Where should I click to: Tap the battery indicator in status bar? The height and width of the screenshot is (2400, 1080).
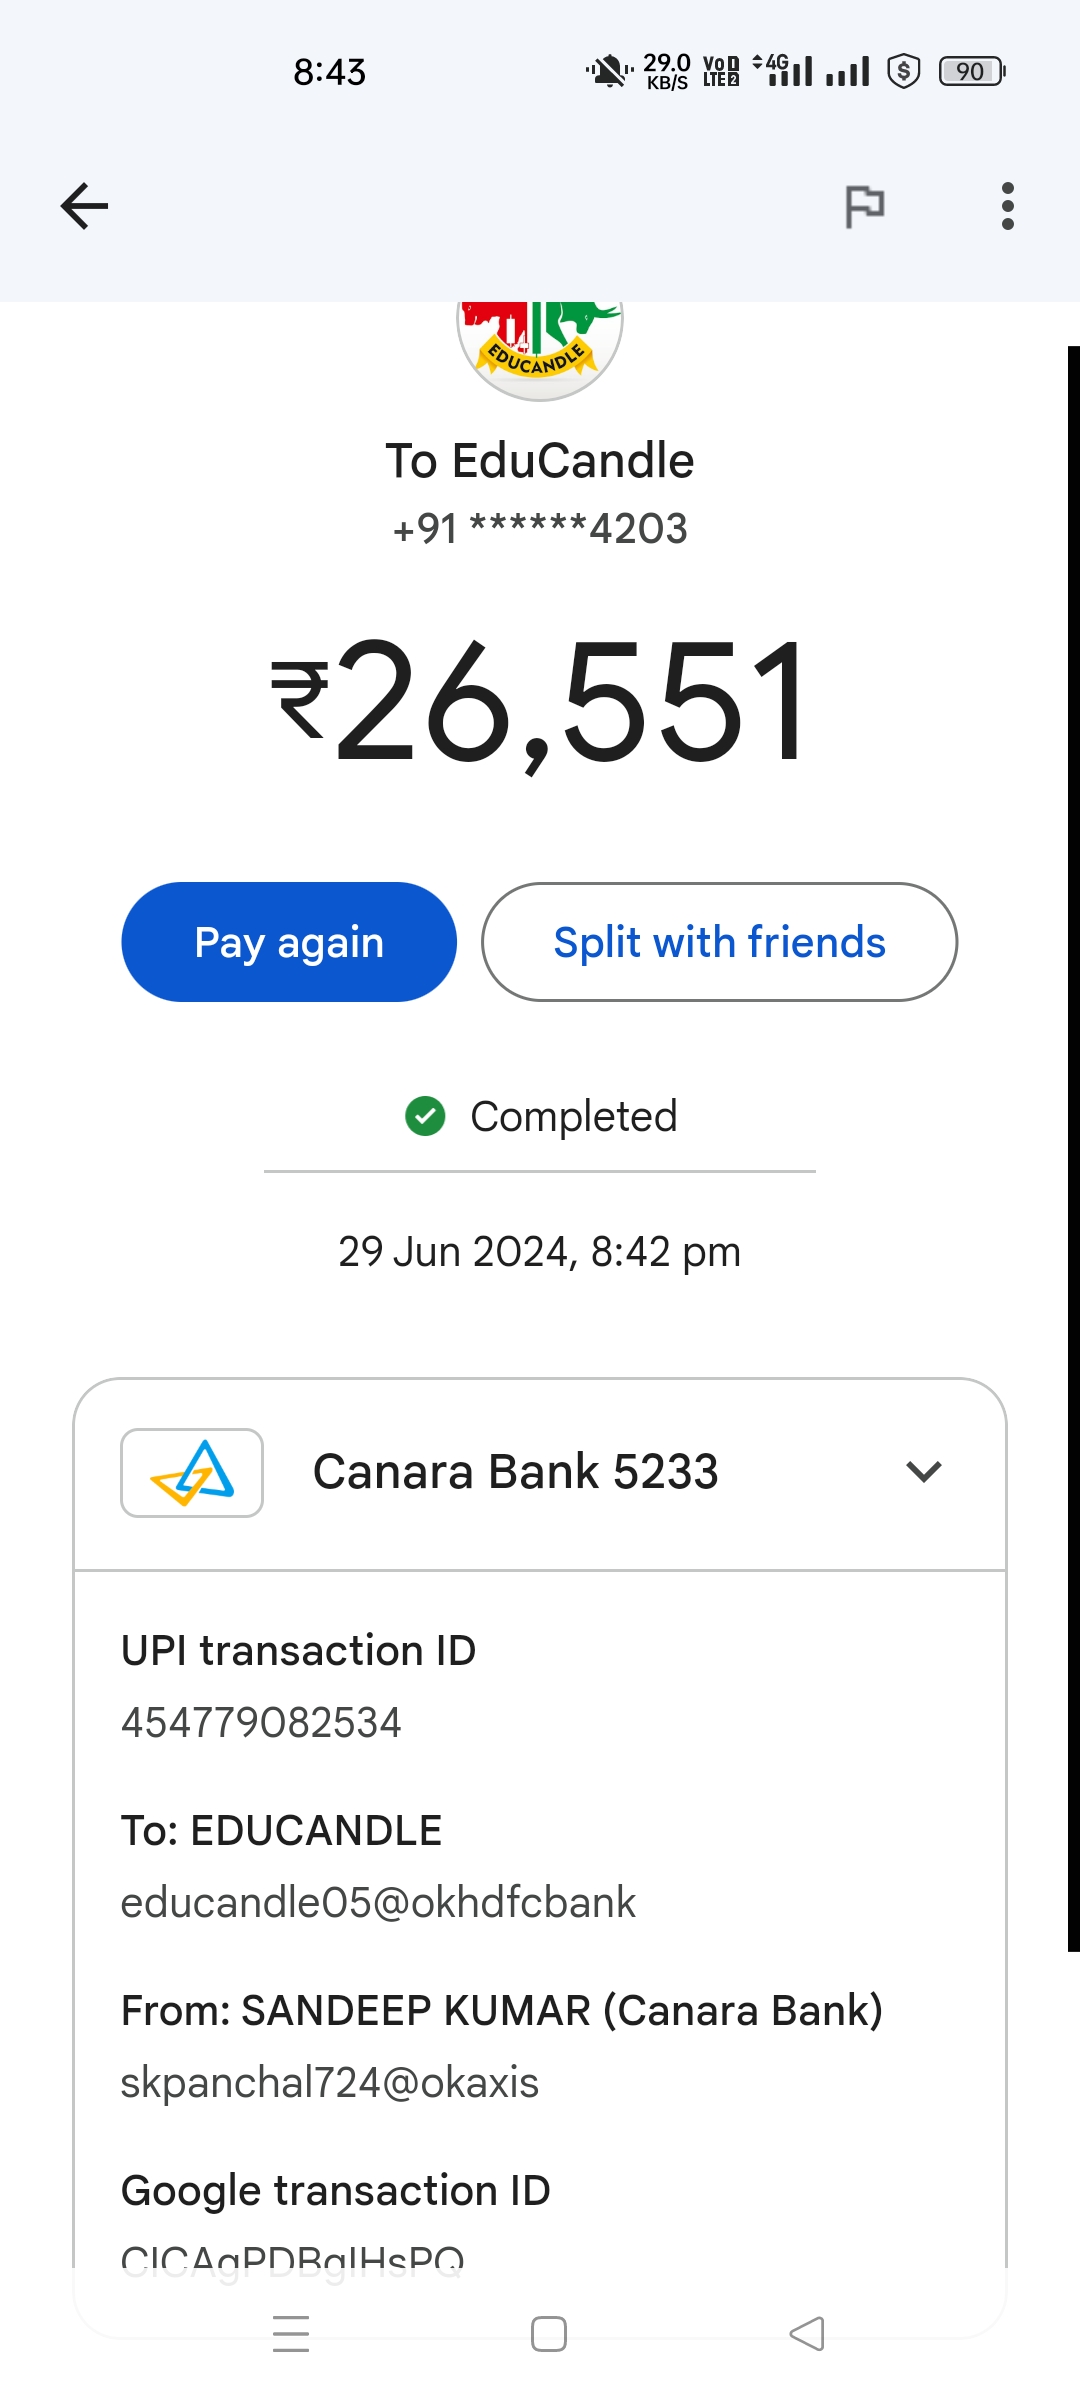tap(971, 72)
